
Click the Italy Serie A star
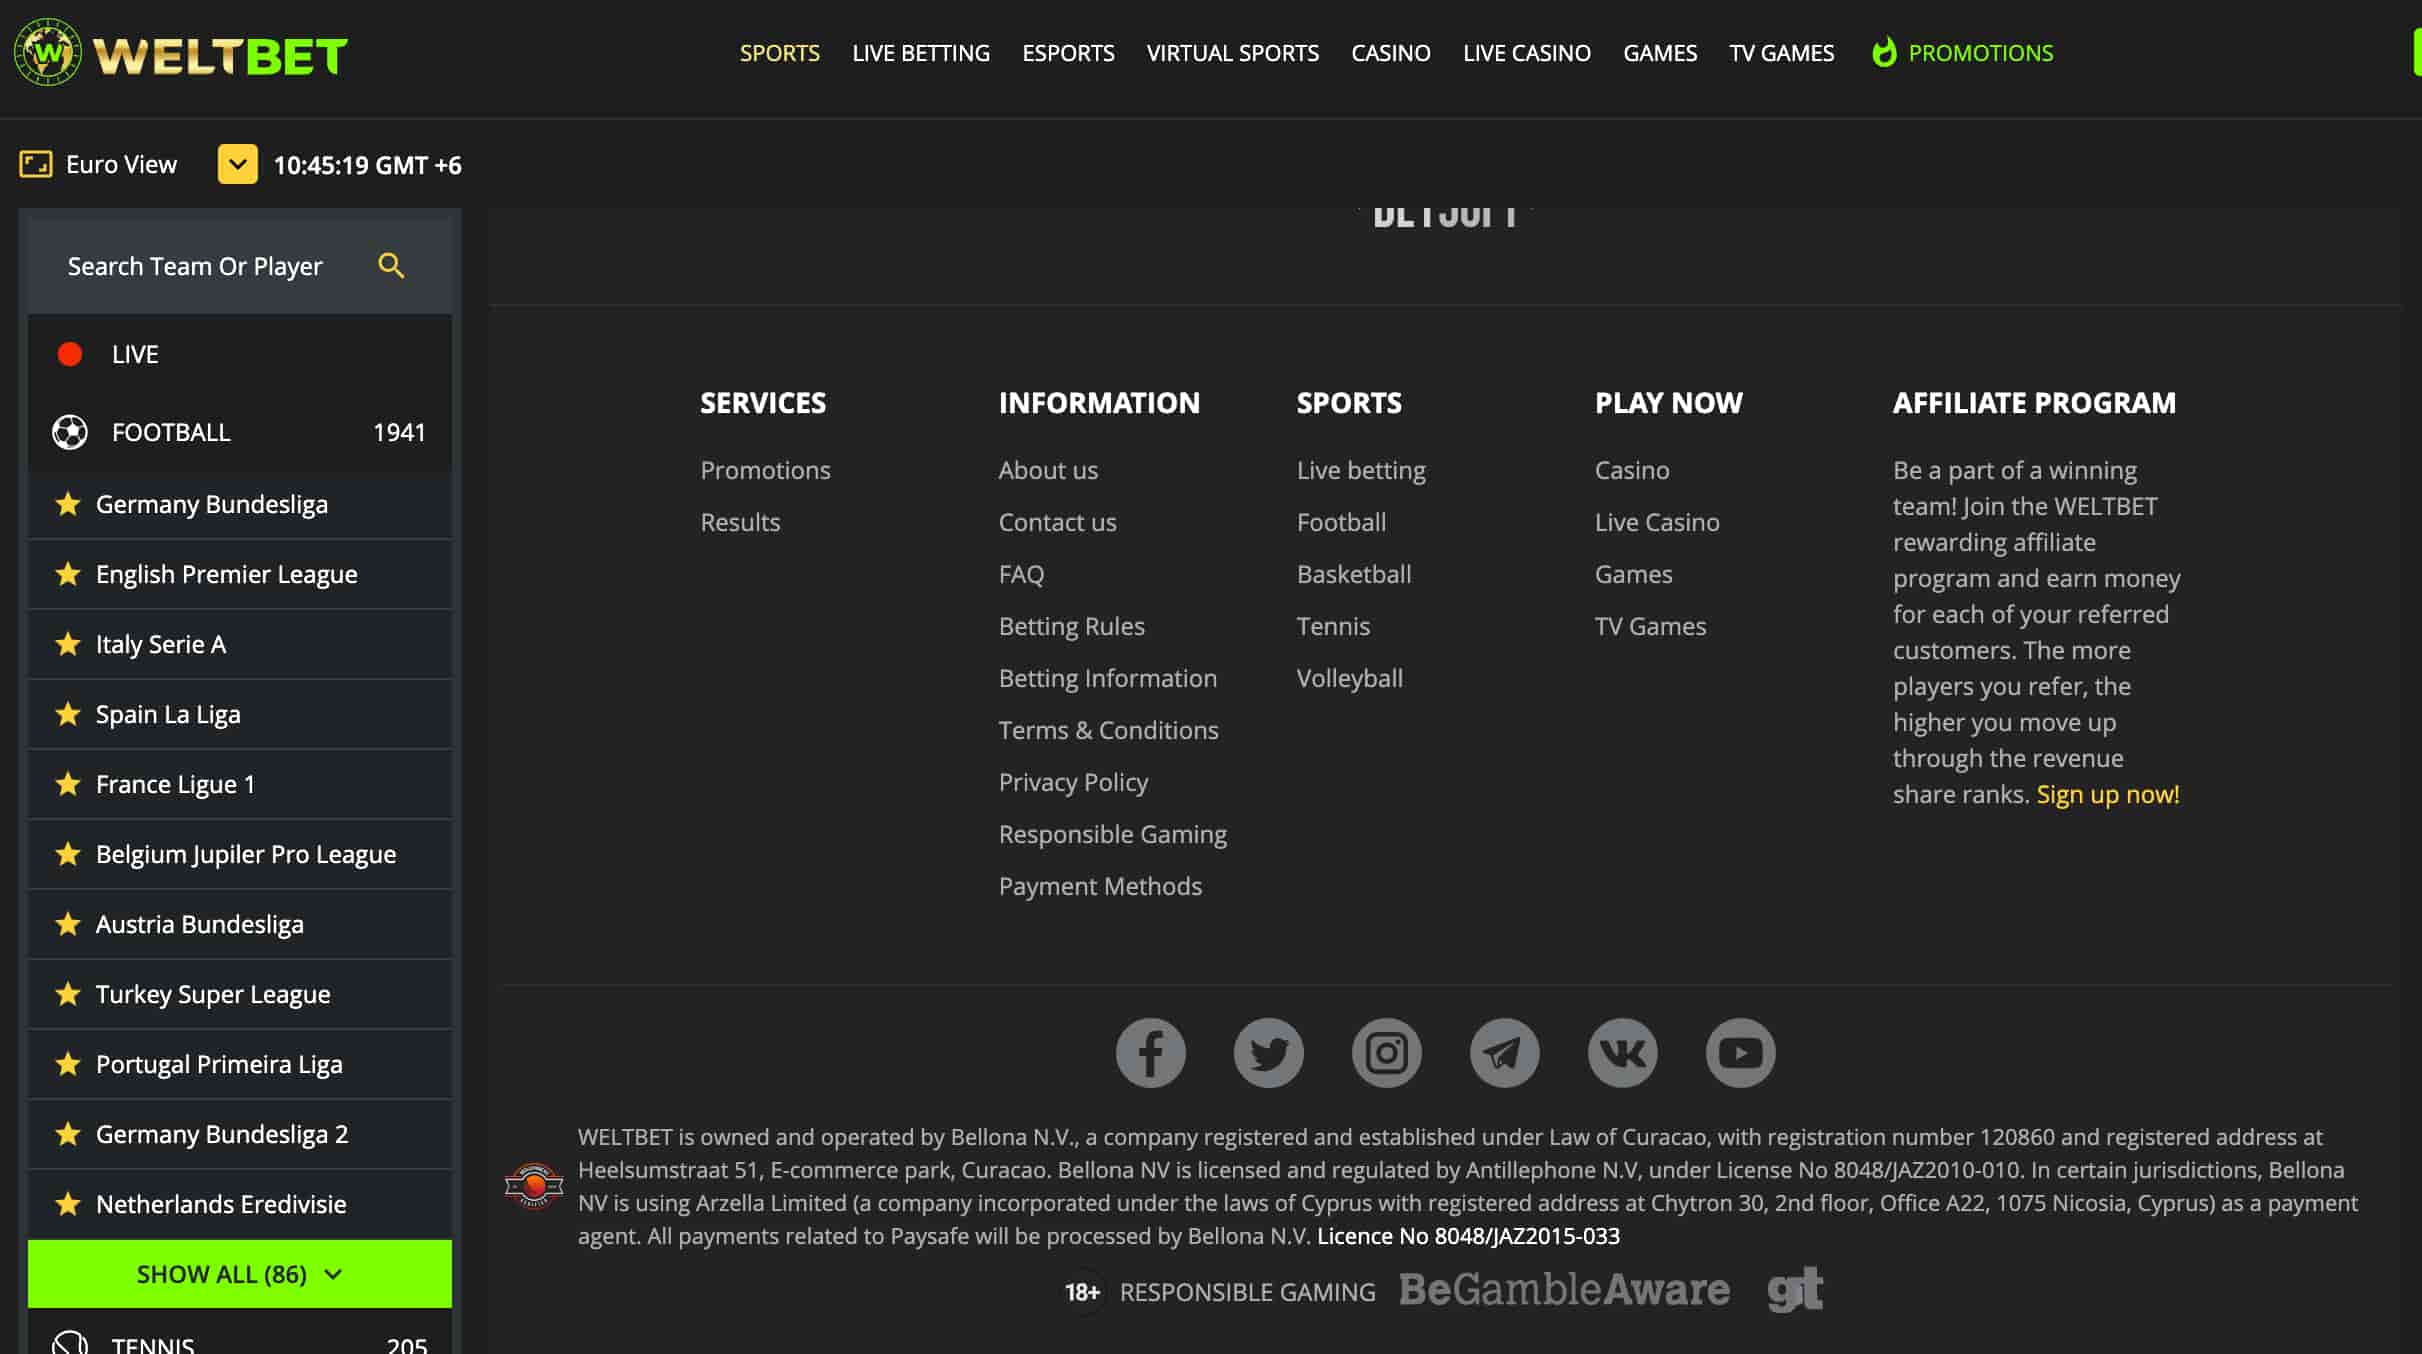[x=68, y=644]
